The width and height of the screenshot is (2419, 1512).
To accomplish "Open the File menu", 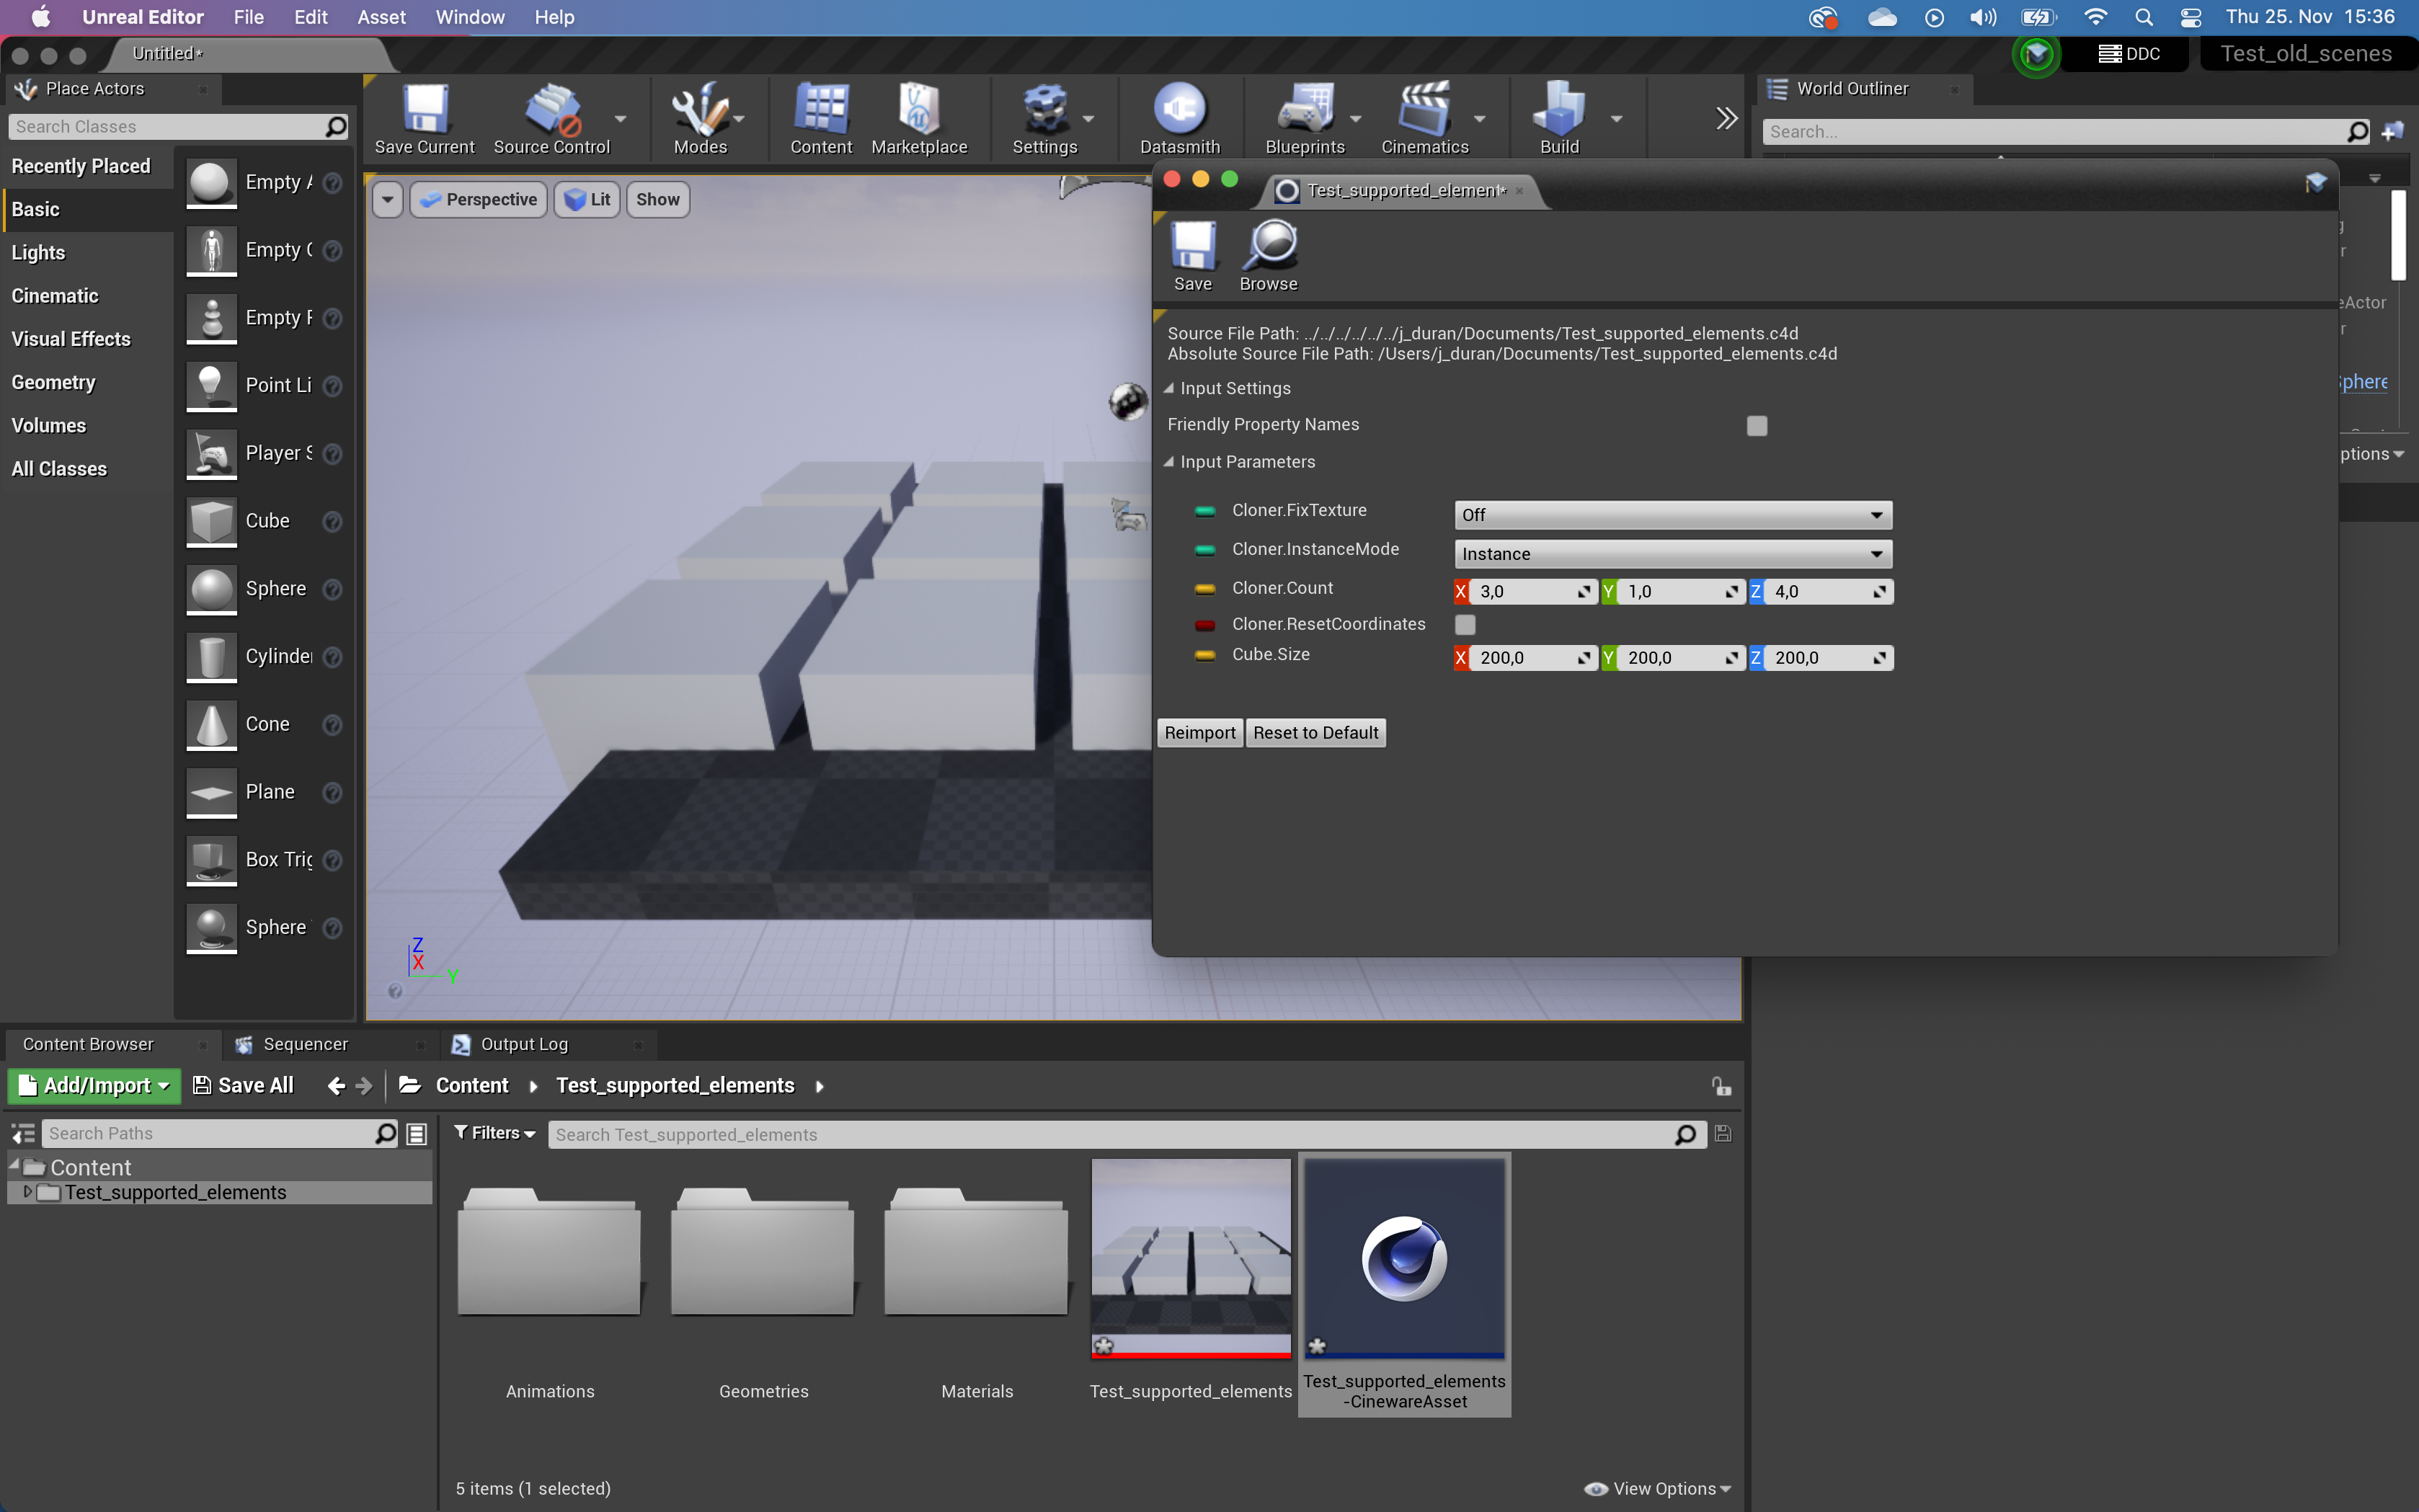I will pos(248,17).
